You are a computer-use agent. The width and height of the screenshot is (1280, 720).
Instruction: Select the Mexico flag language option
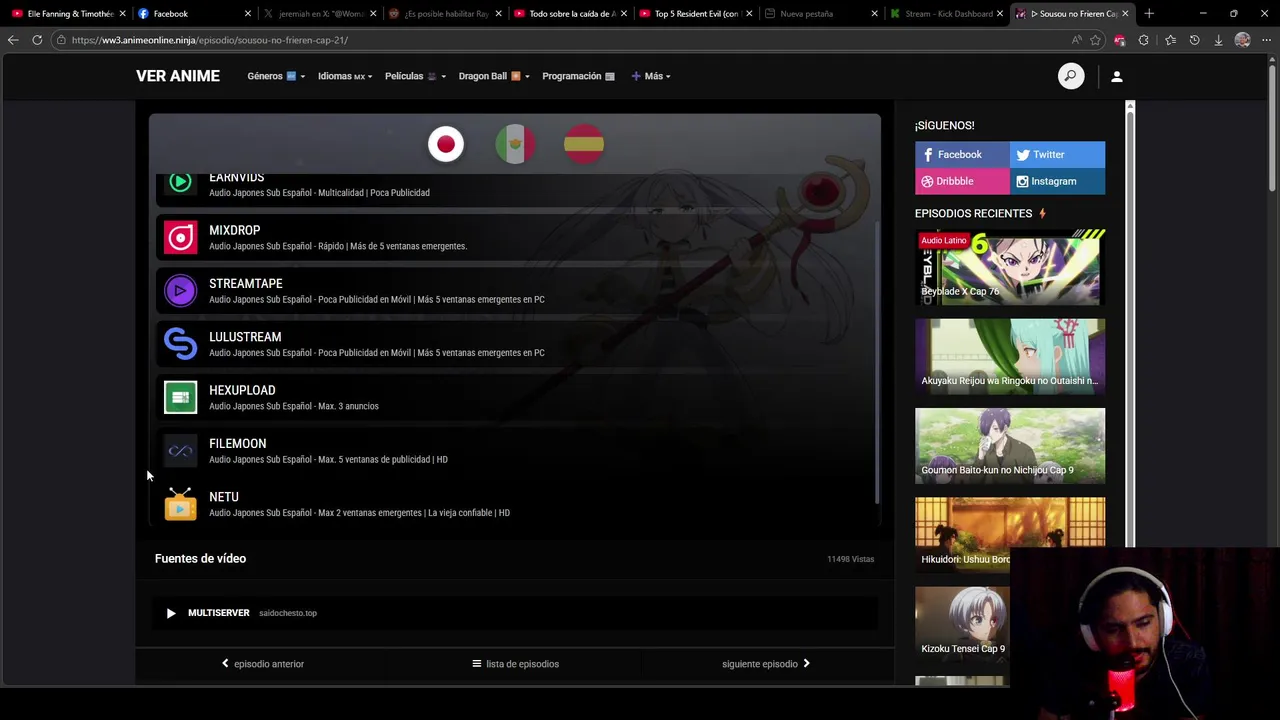coord(515,144)
